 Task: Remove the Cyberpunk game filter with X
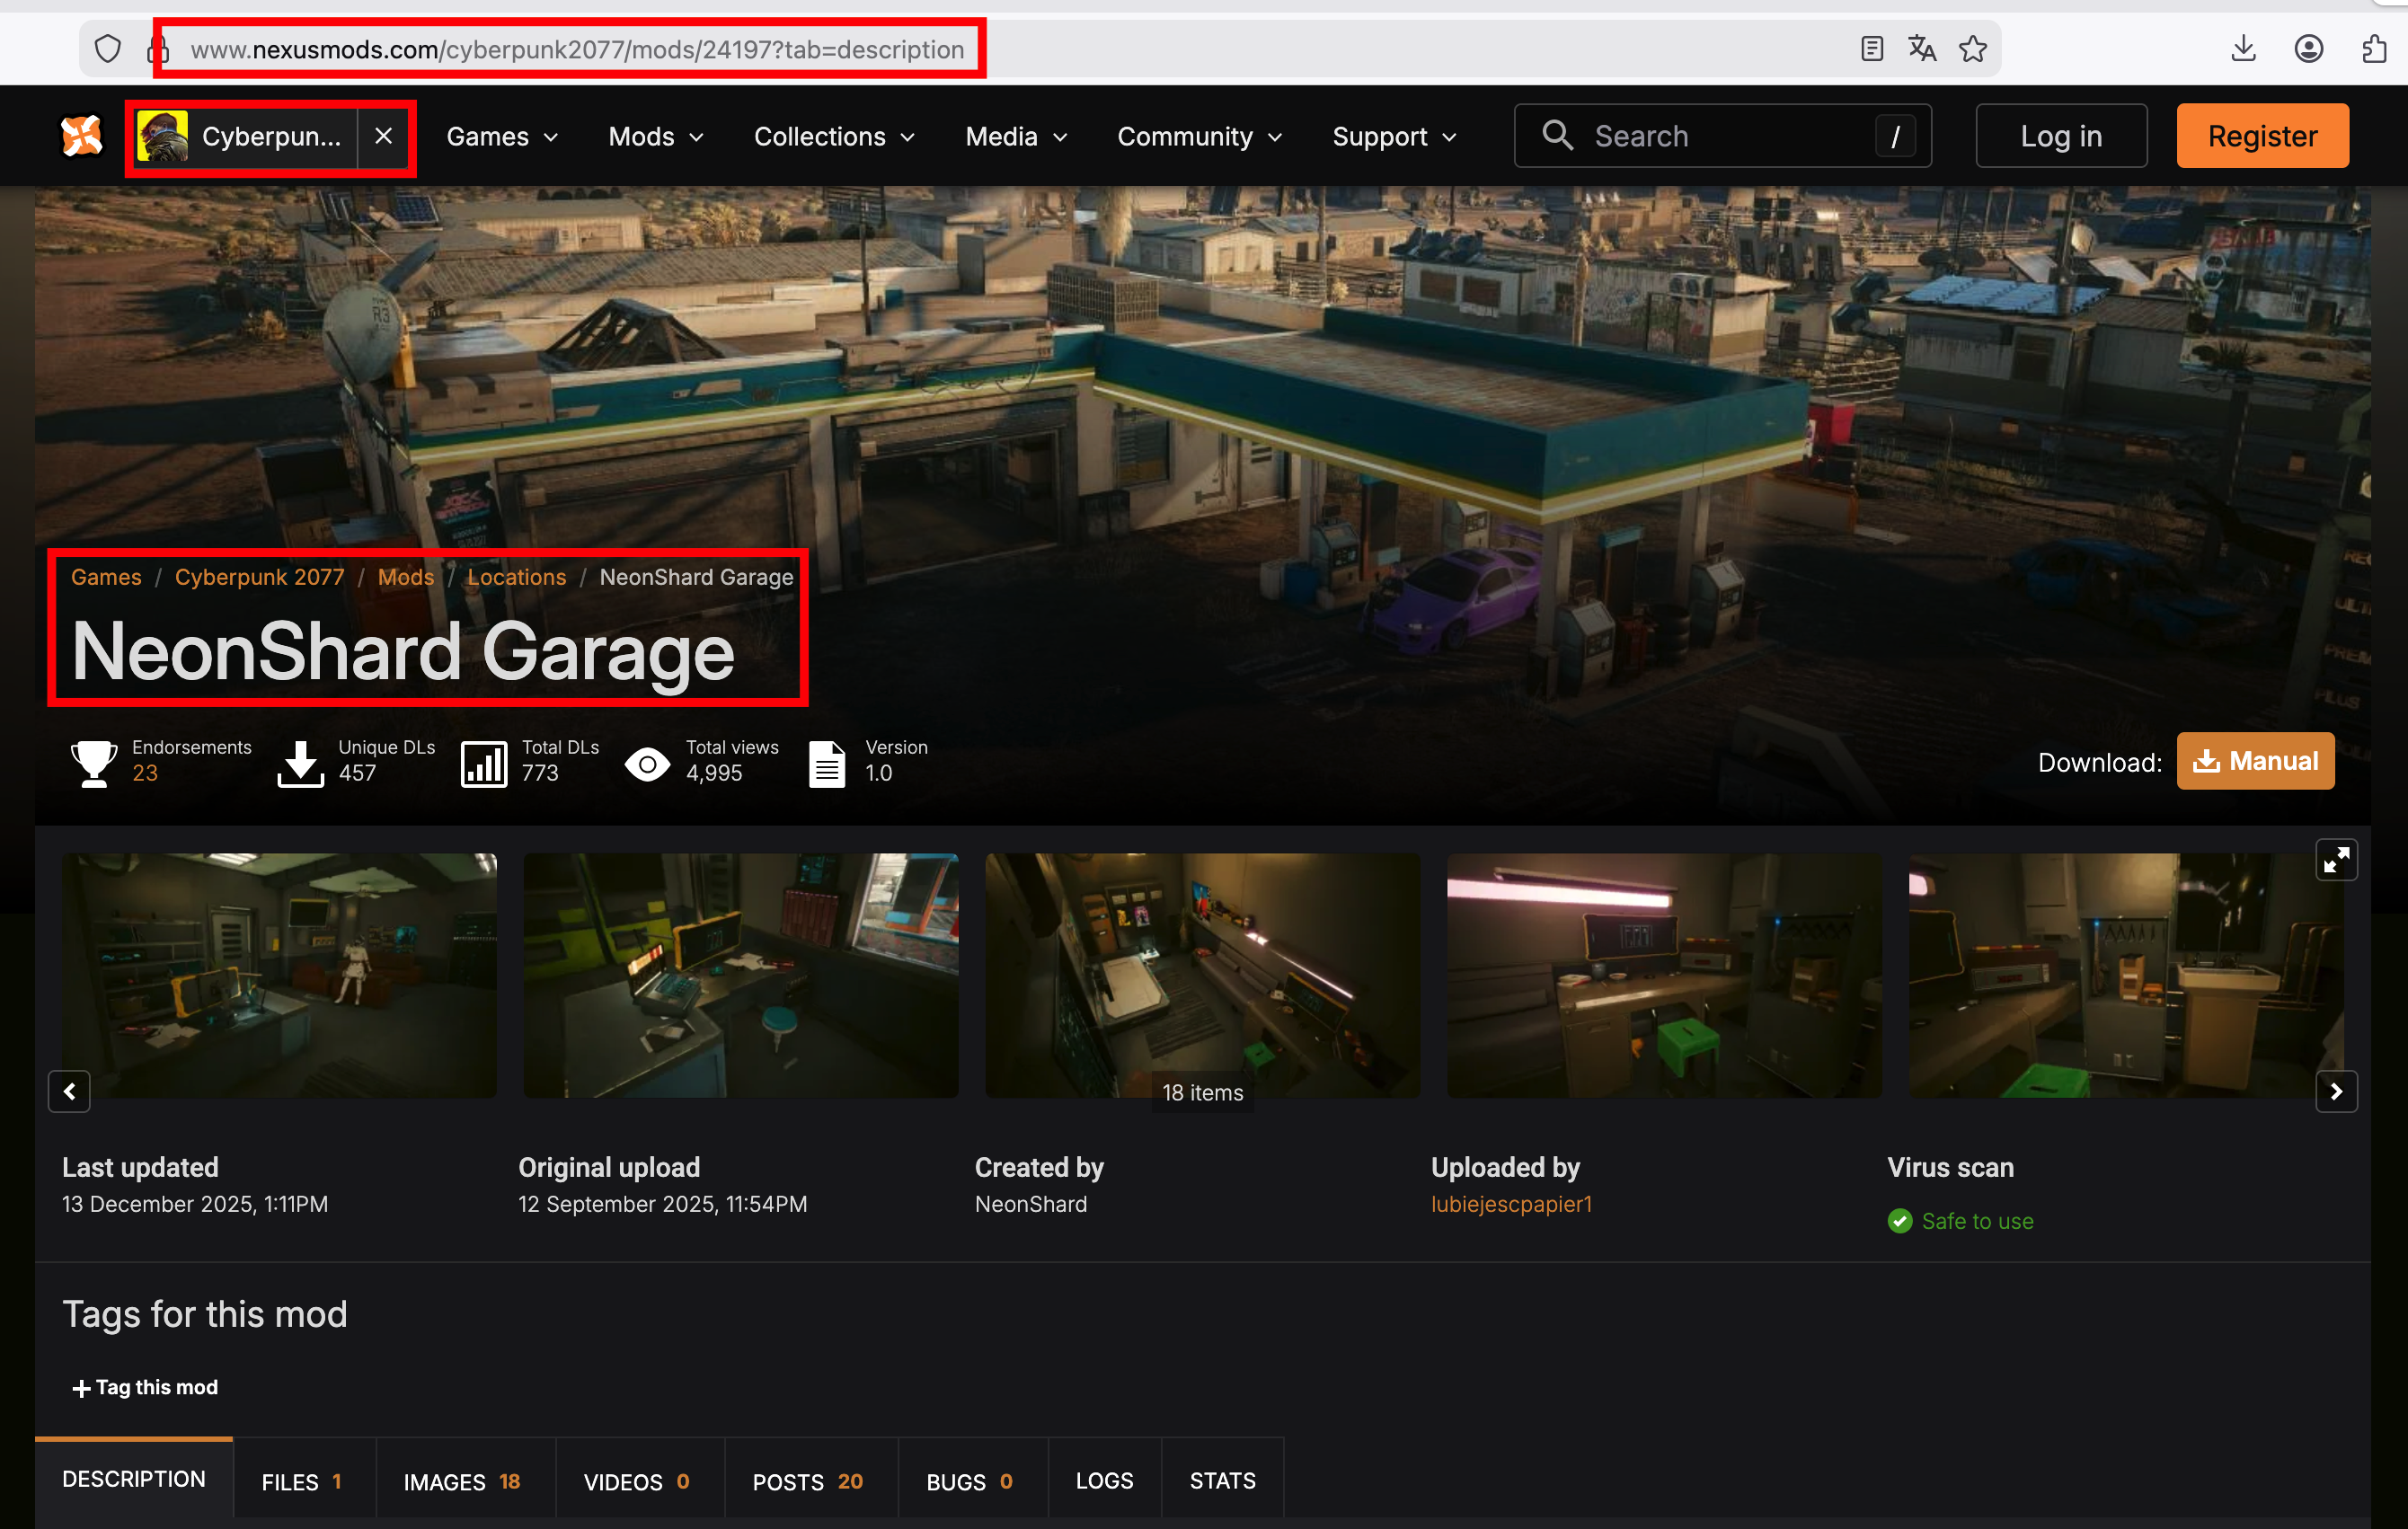point(383,136)
